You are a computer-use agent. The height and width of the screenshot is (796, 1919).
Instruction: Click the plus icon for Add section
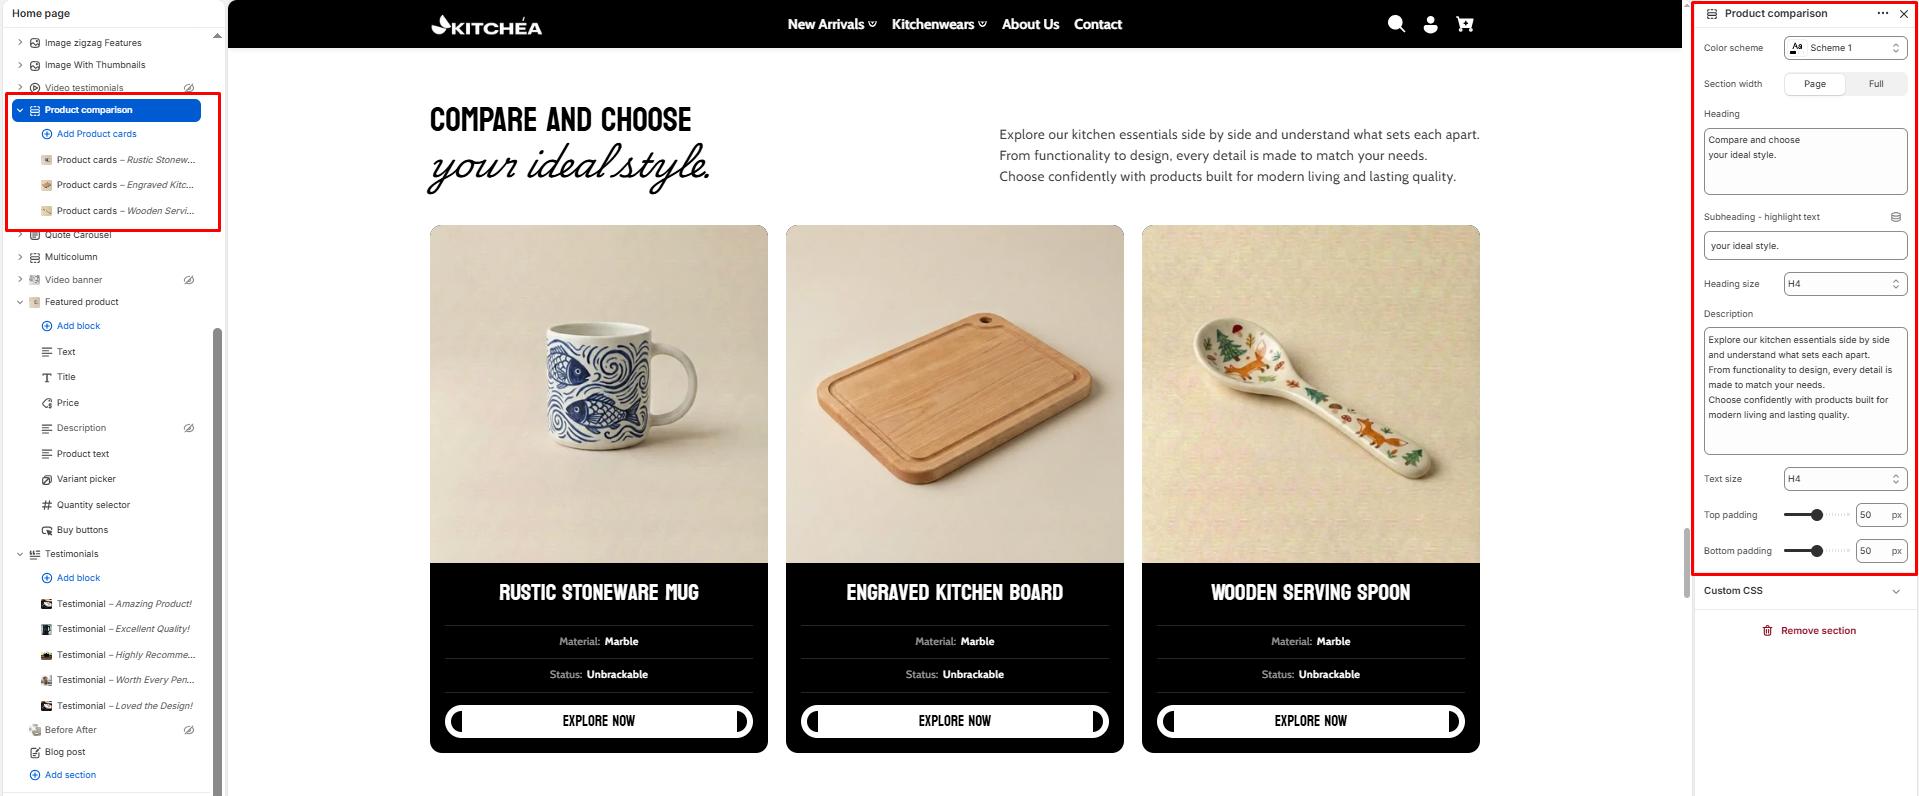click(35, 775)
